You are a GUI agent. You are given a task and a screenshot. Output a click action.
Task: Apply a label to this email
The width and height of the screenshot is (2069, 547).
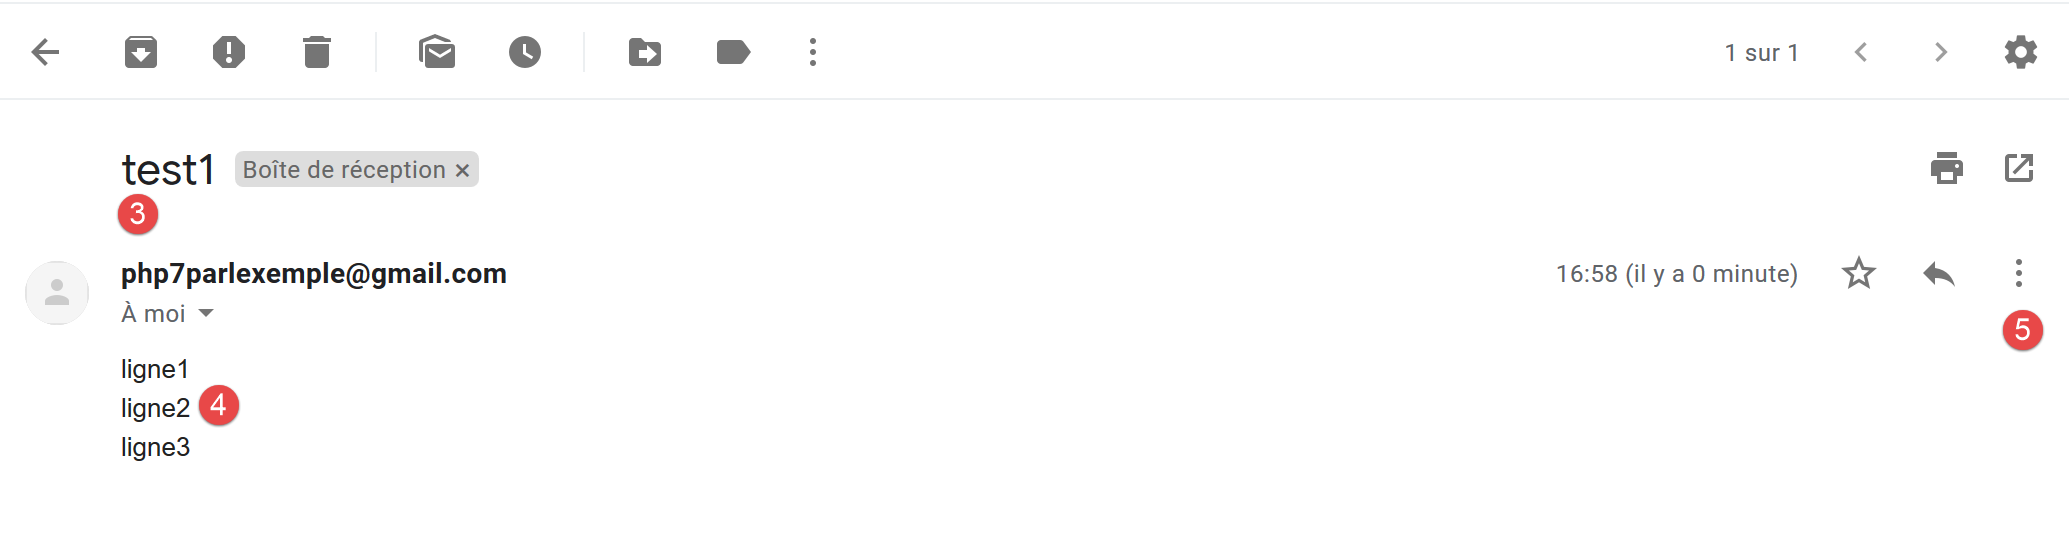[x=733, y=52]
